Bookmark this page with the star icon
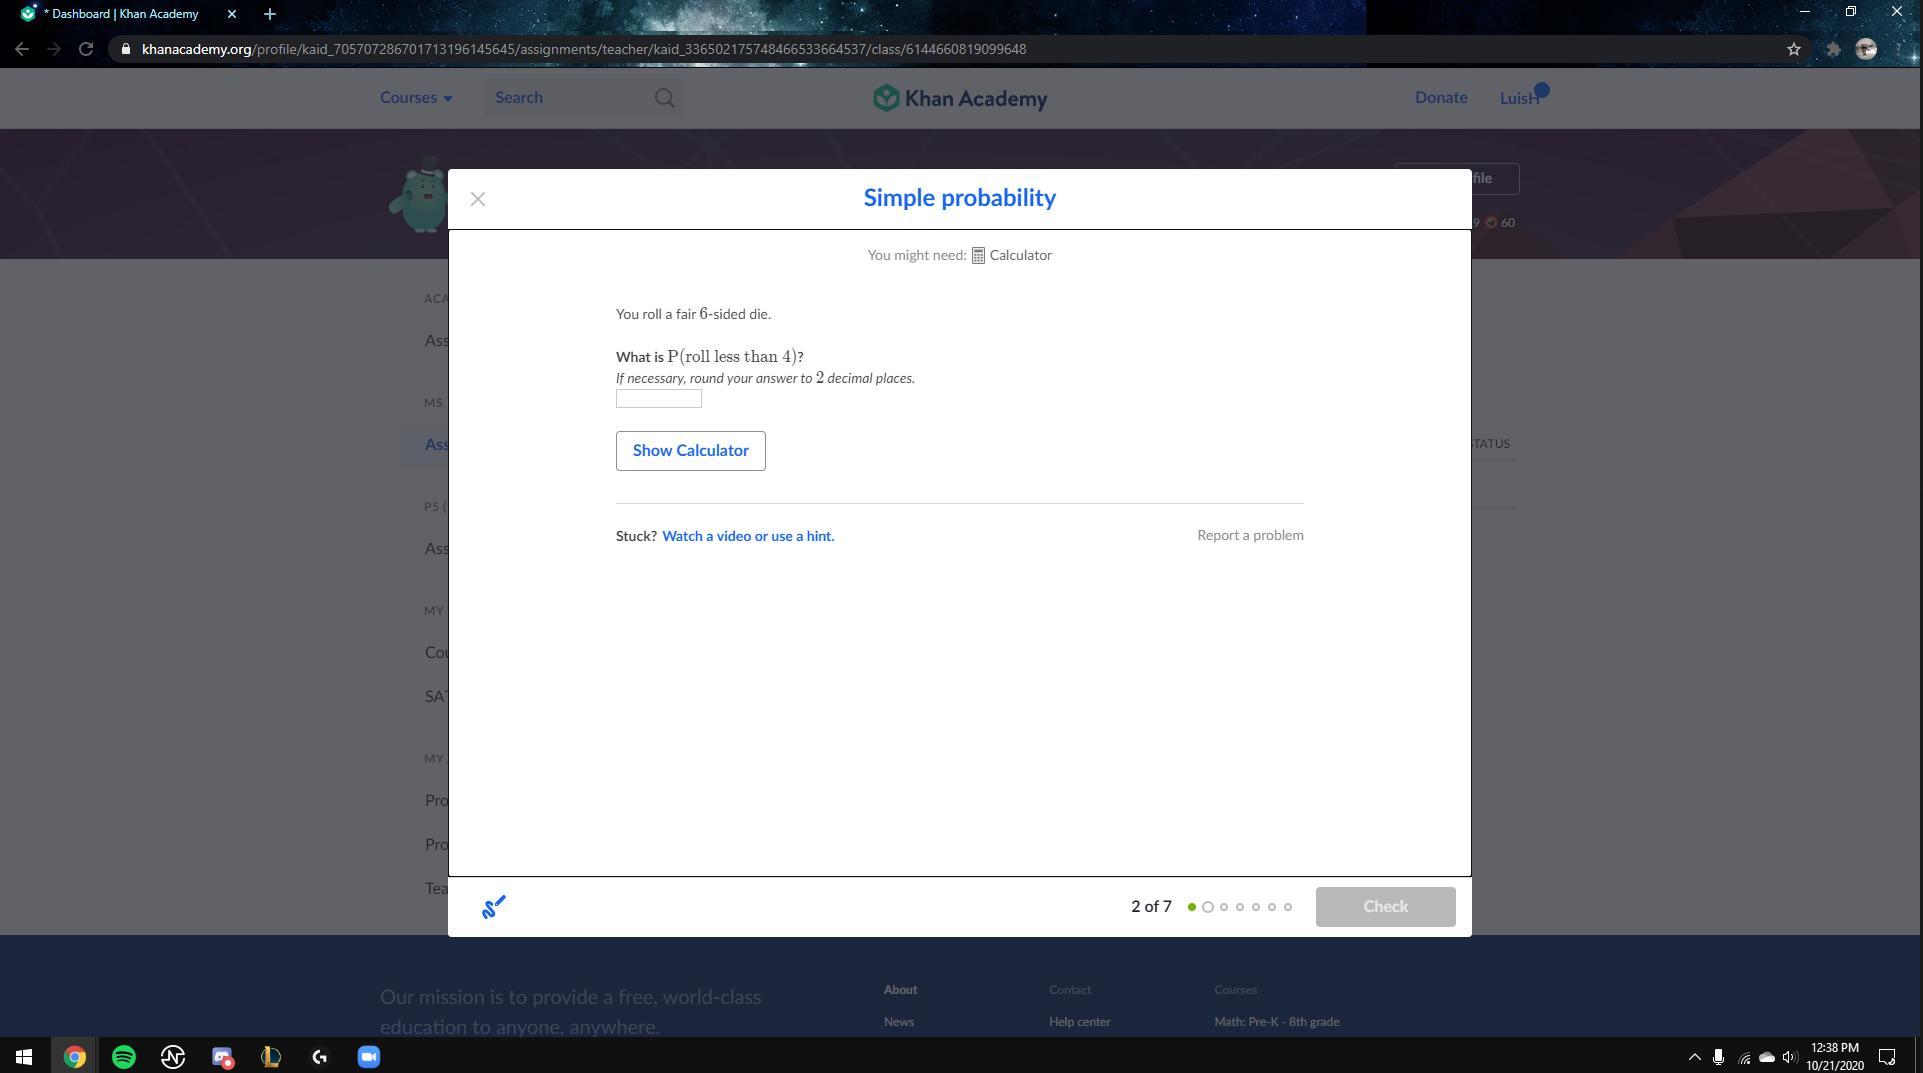Image resolution: width=1923 pixels, height=1073 pixels. click(1794, 49)
